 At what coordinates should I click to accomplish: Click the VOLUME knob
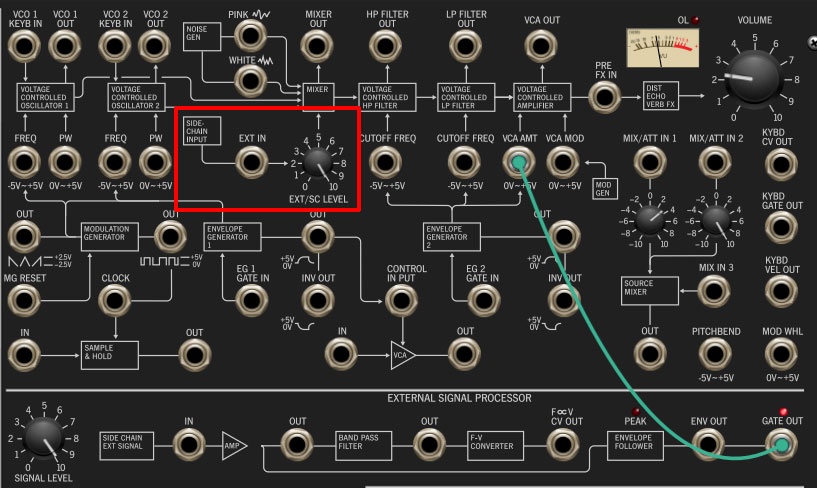(x=753, y=77)
